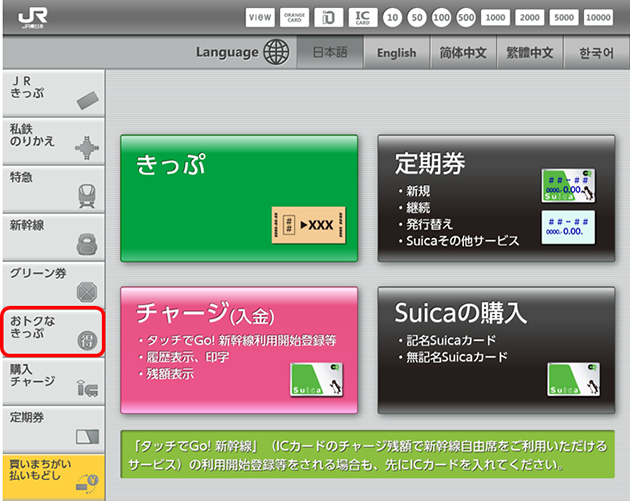
Task: Click the タッチでGo! 新幹線 notice banner
Action: point(368,454)
